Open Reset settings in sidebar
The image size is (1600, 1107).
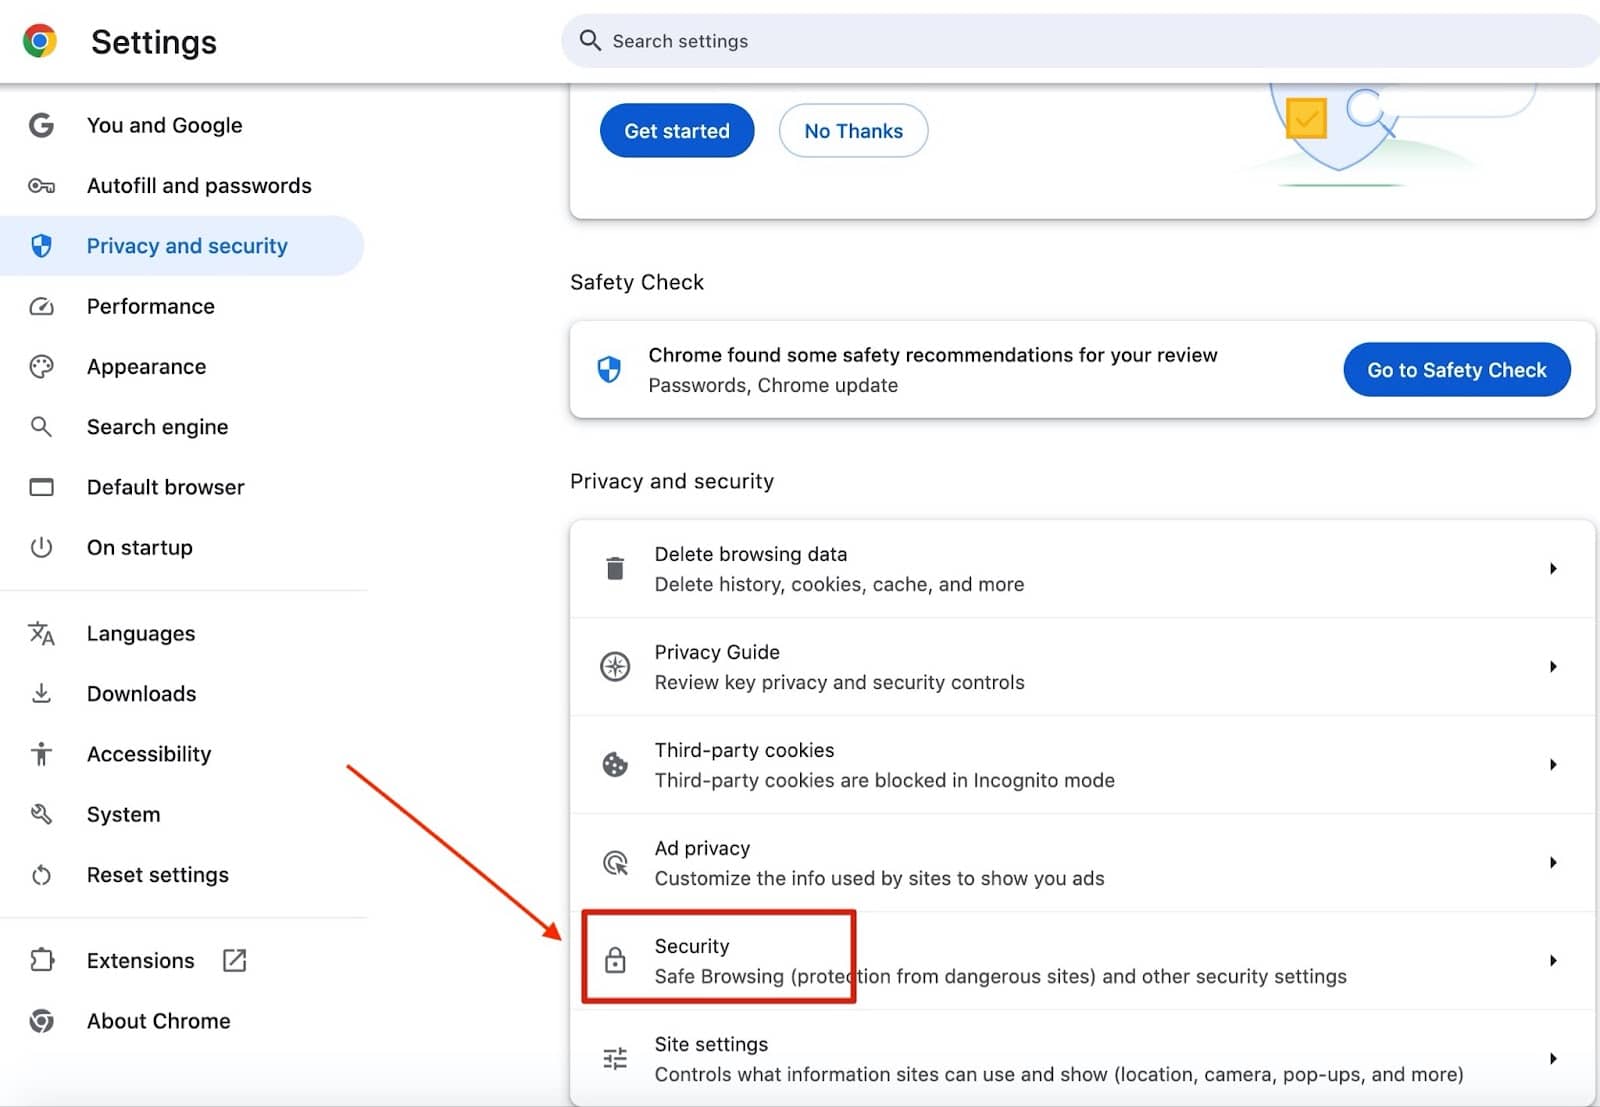[x=157, y=875]
